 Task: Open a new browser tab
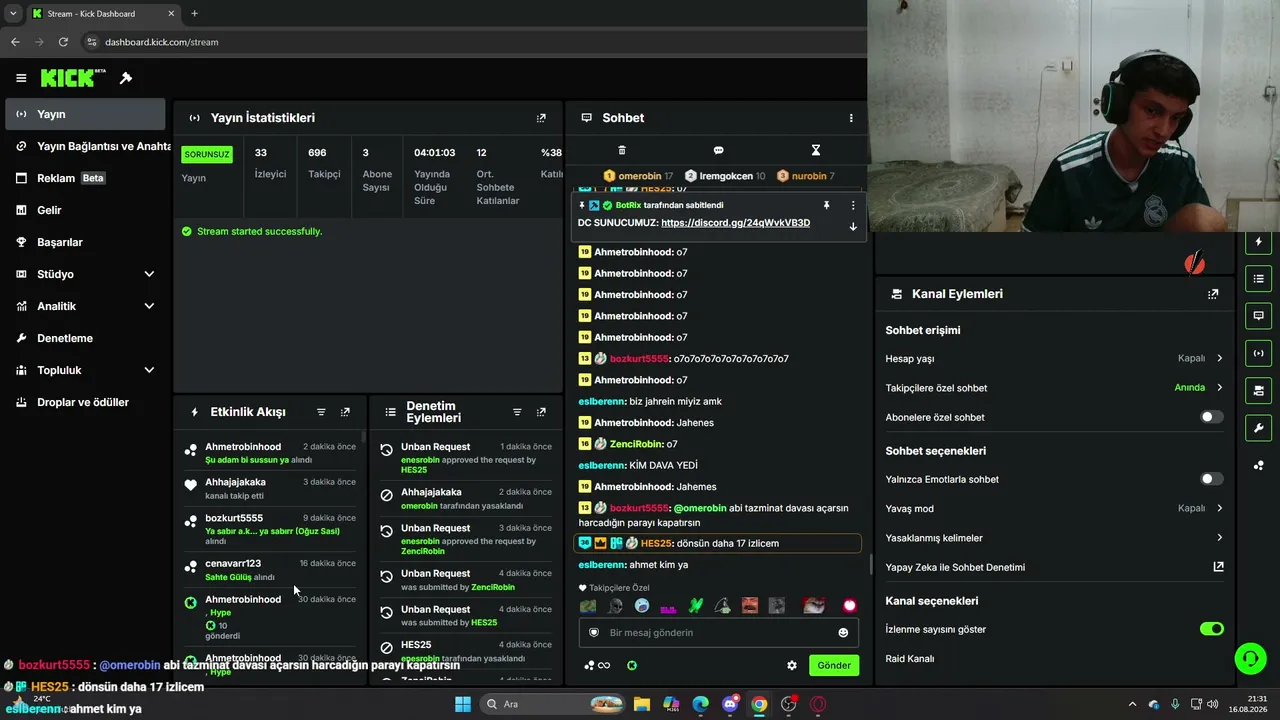click(x=194, y=14)
